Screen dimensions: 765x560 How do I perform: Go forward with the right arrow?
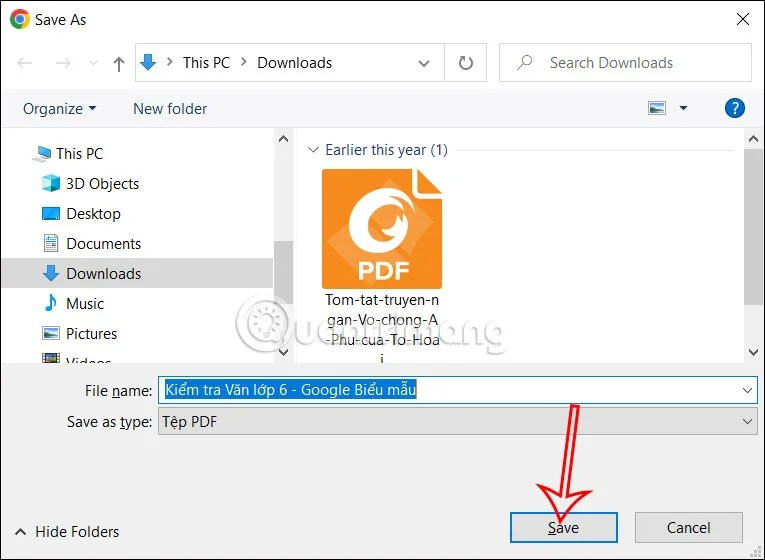tap(63, 63)
